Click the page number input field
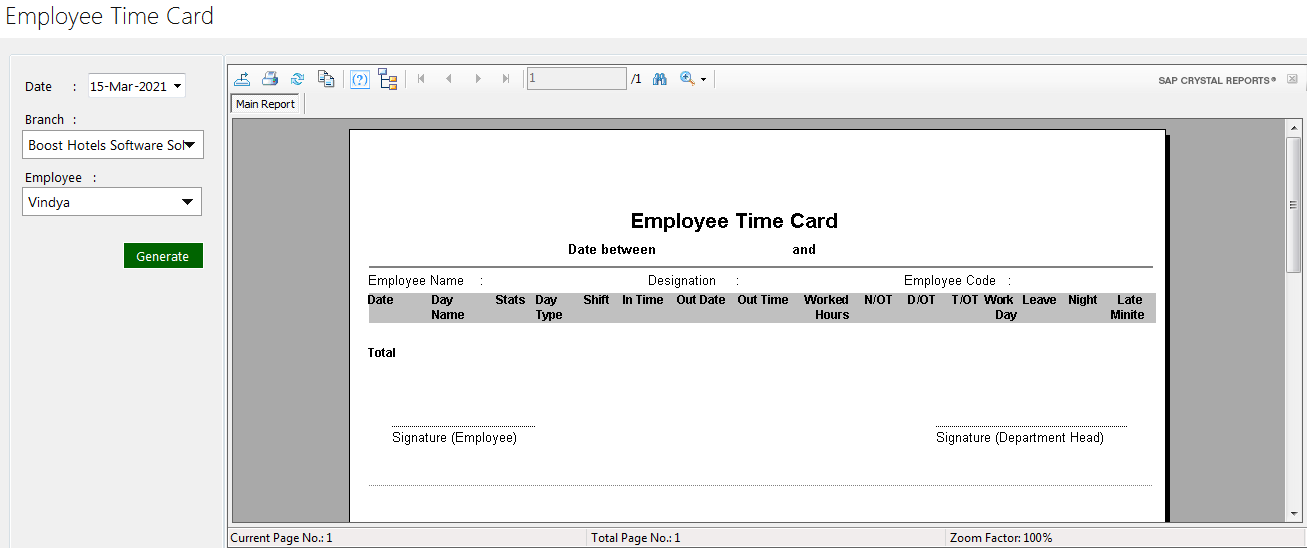This screenshot has height=548, width=1307. pos(576,79)
